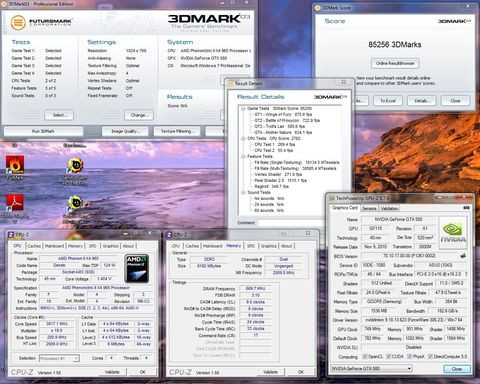Click the AMD Phenom II logo in CPU-Z
Image resolution: width=480 pixels, height=384 pixels.
[x=137, y=268]
